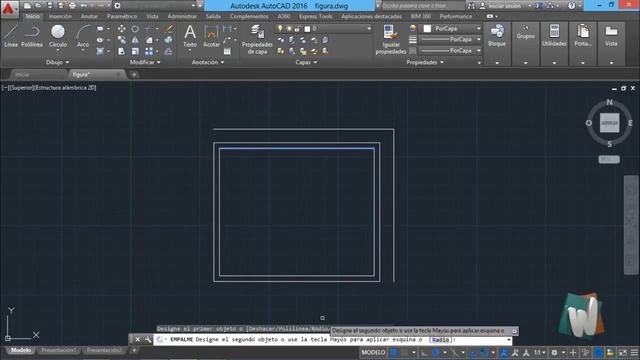
Task: Open the AutoCAD application menu
Action: tap(9, 9)
